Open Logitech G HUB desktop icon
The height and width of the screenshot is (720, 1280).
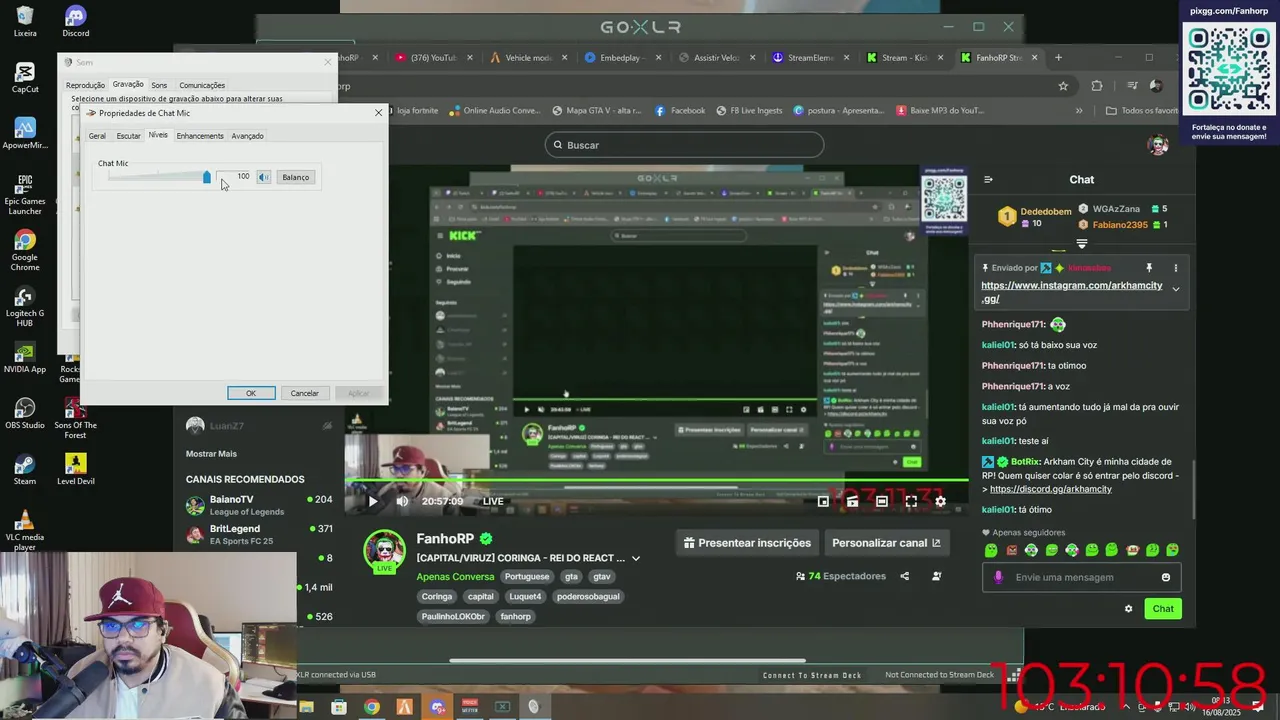click(25, 307)
